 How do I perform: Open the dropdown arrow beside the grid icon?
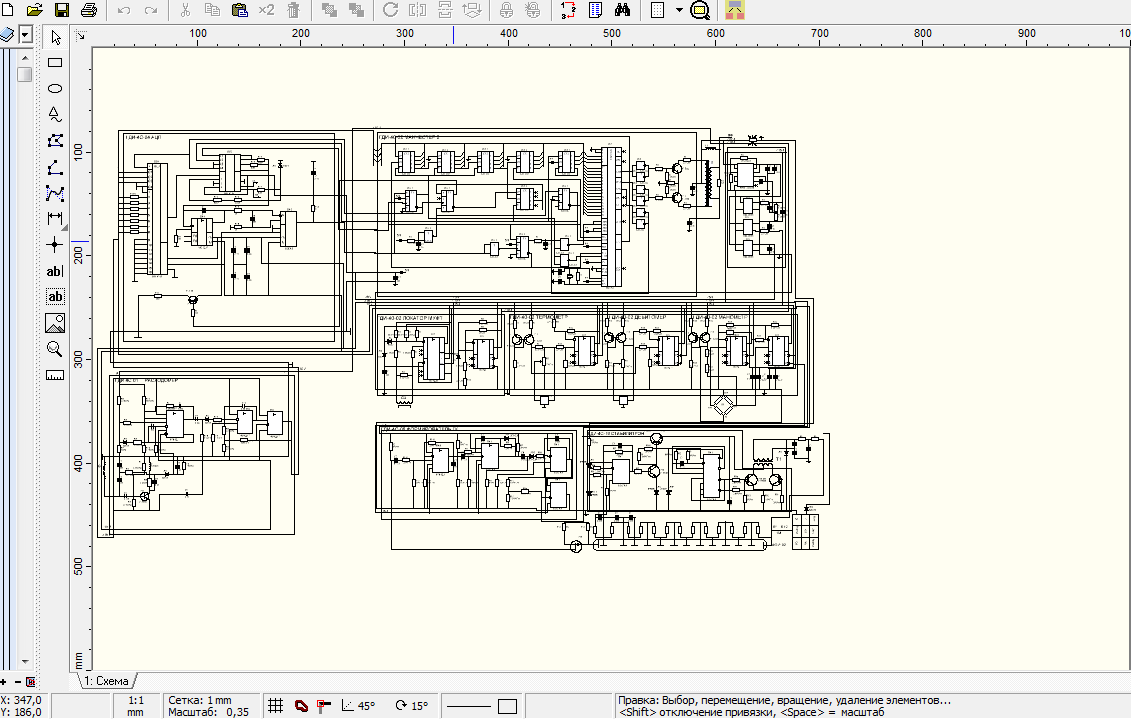(679, 10)
